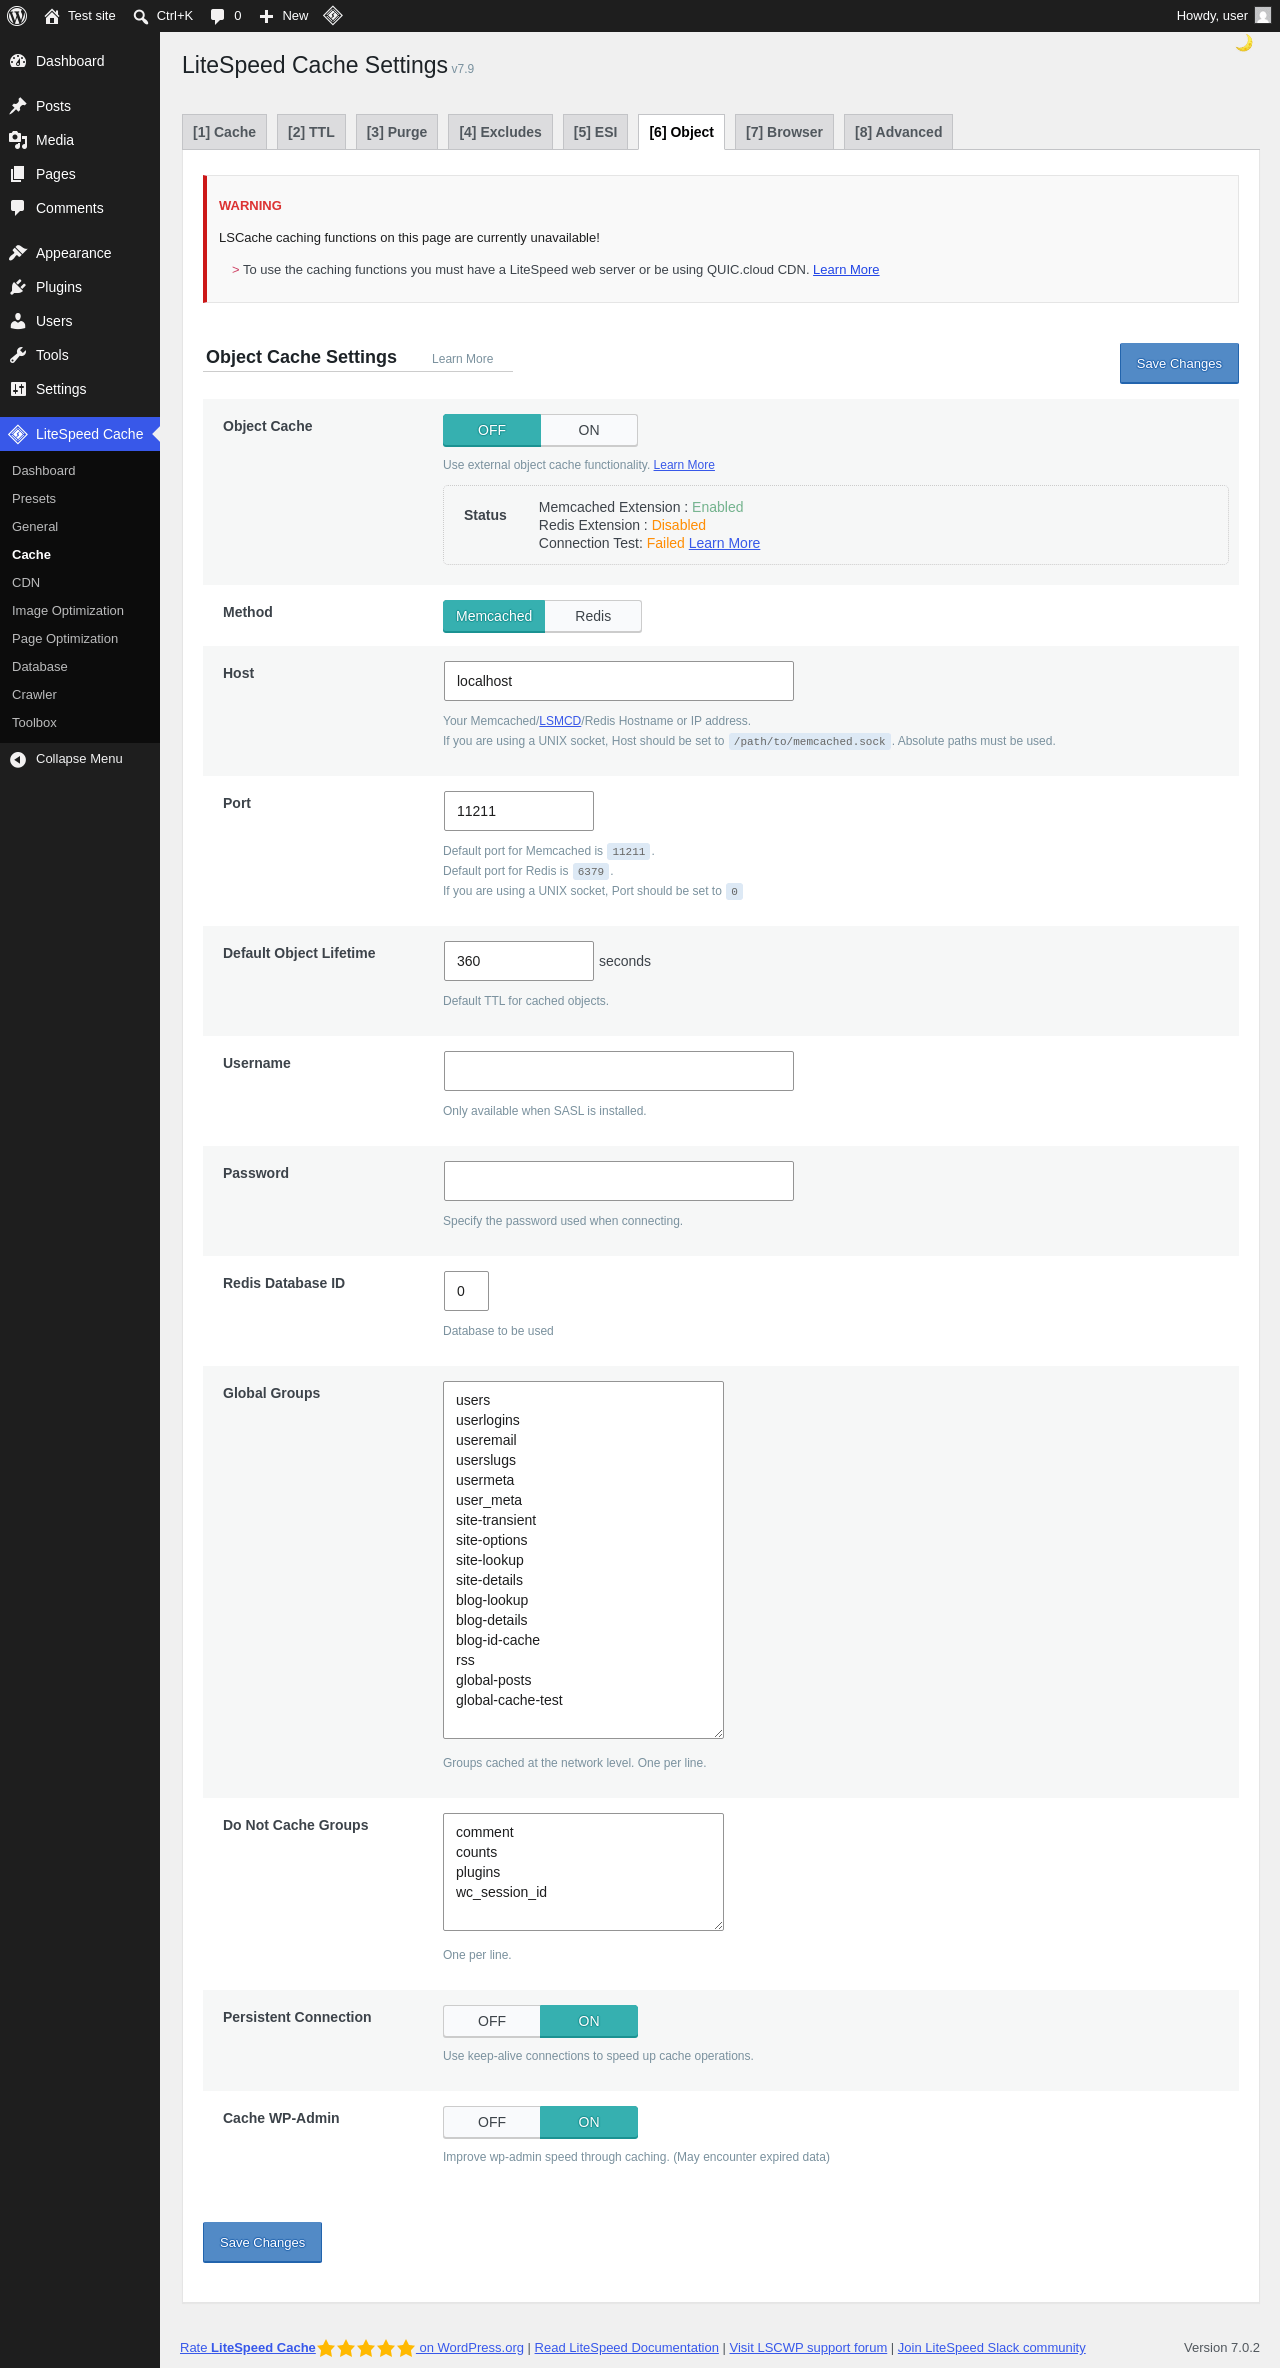
Task: Click the Posts pin icon in the sidebar
Action: (x=18, y=106)
